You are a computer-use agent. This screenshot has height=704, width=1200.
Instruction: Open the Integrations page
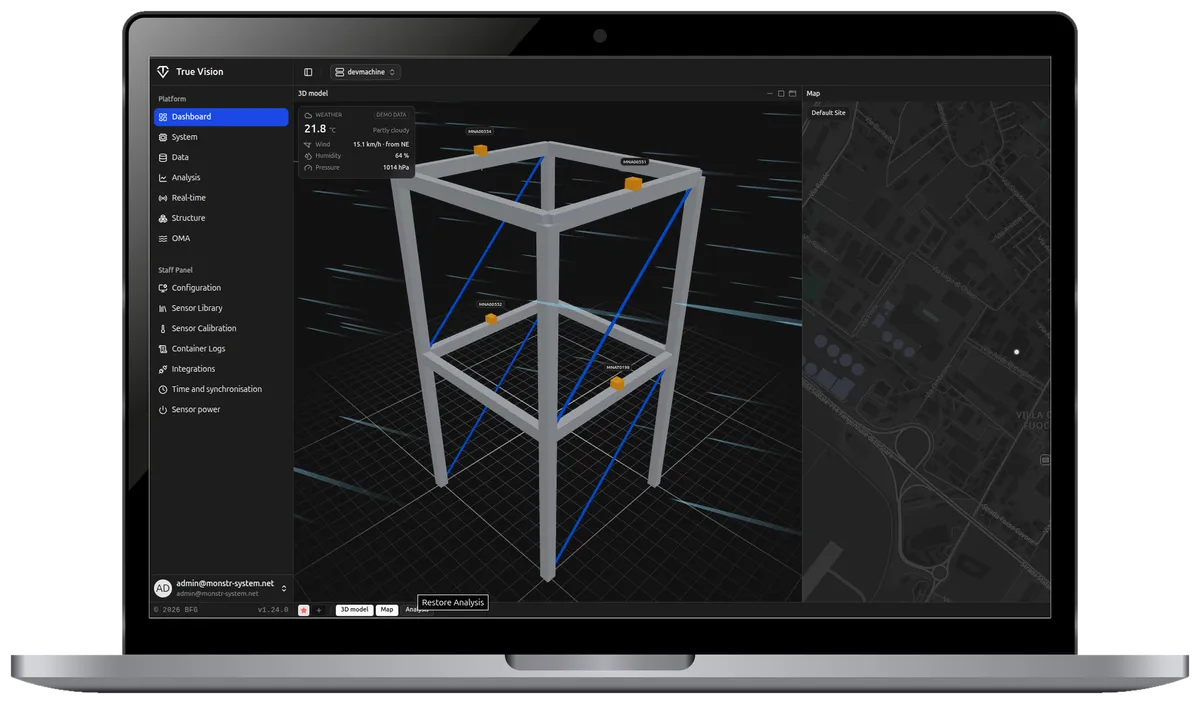[x=221, y=369]
